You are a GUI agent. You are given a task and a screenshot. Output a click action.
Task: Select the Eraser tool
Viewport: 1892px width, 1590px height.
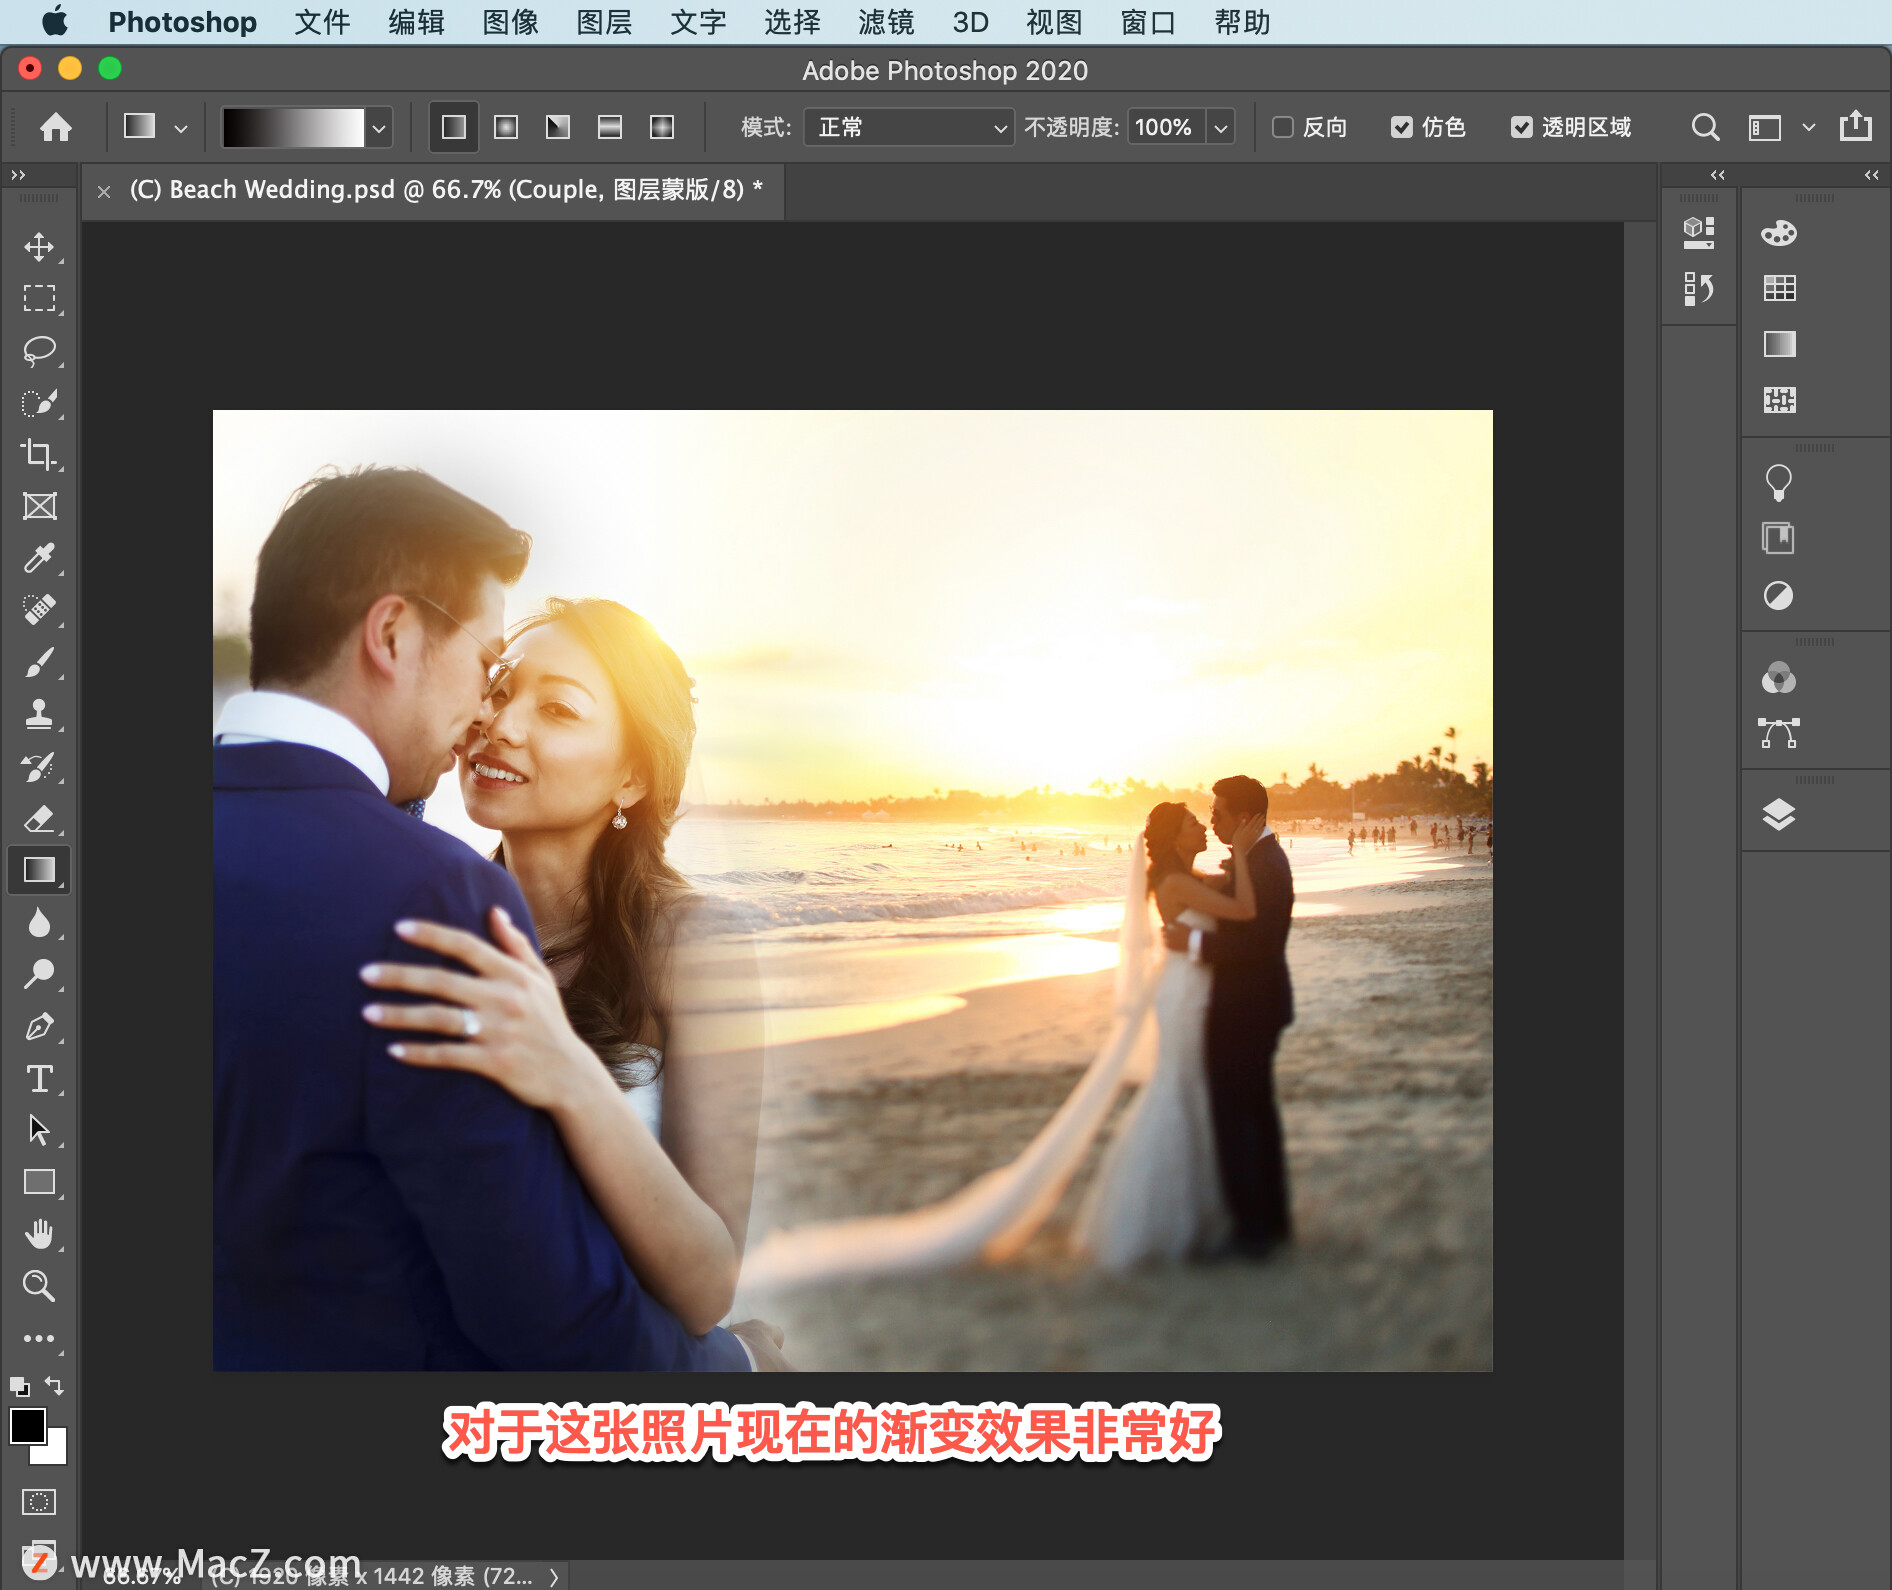pos(39,819)
